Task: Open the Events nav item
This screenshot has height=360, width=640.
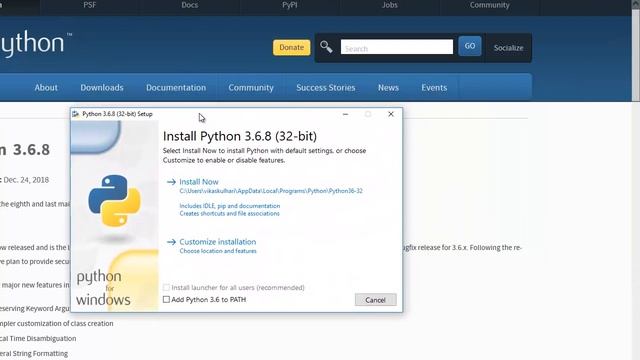Action: click(434, 88)
